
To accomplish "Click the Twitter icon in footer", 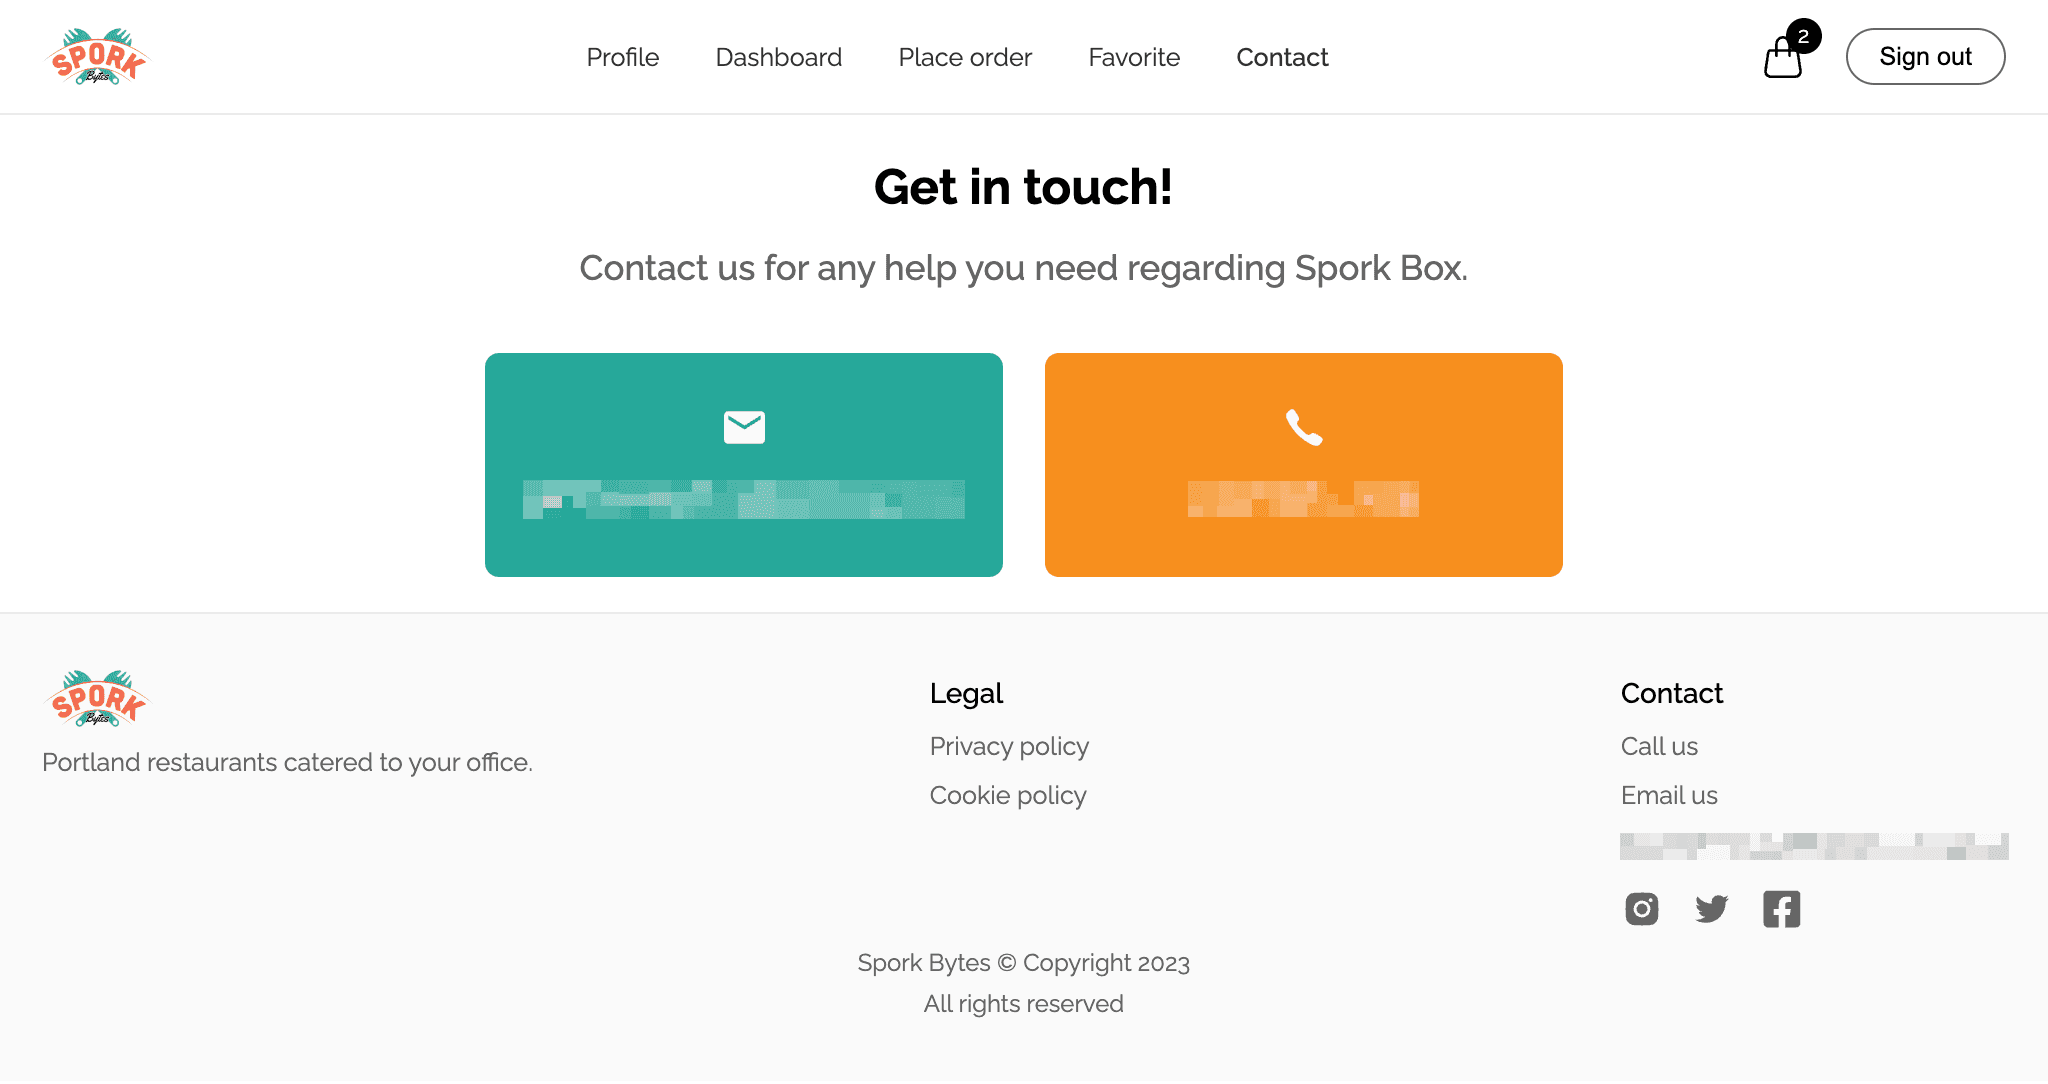I will click(1711, 909).
